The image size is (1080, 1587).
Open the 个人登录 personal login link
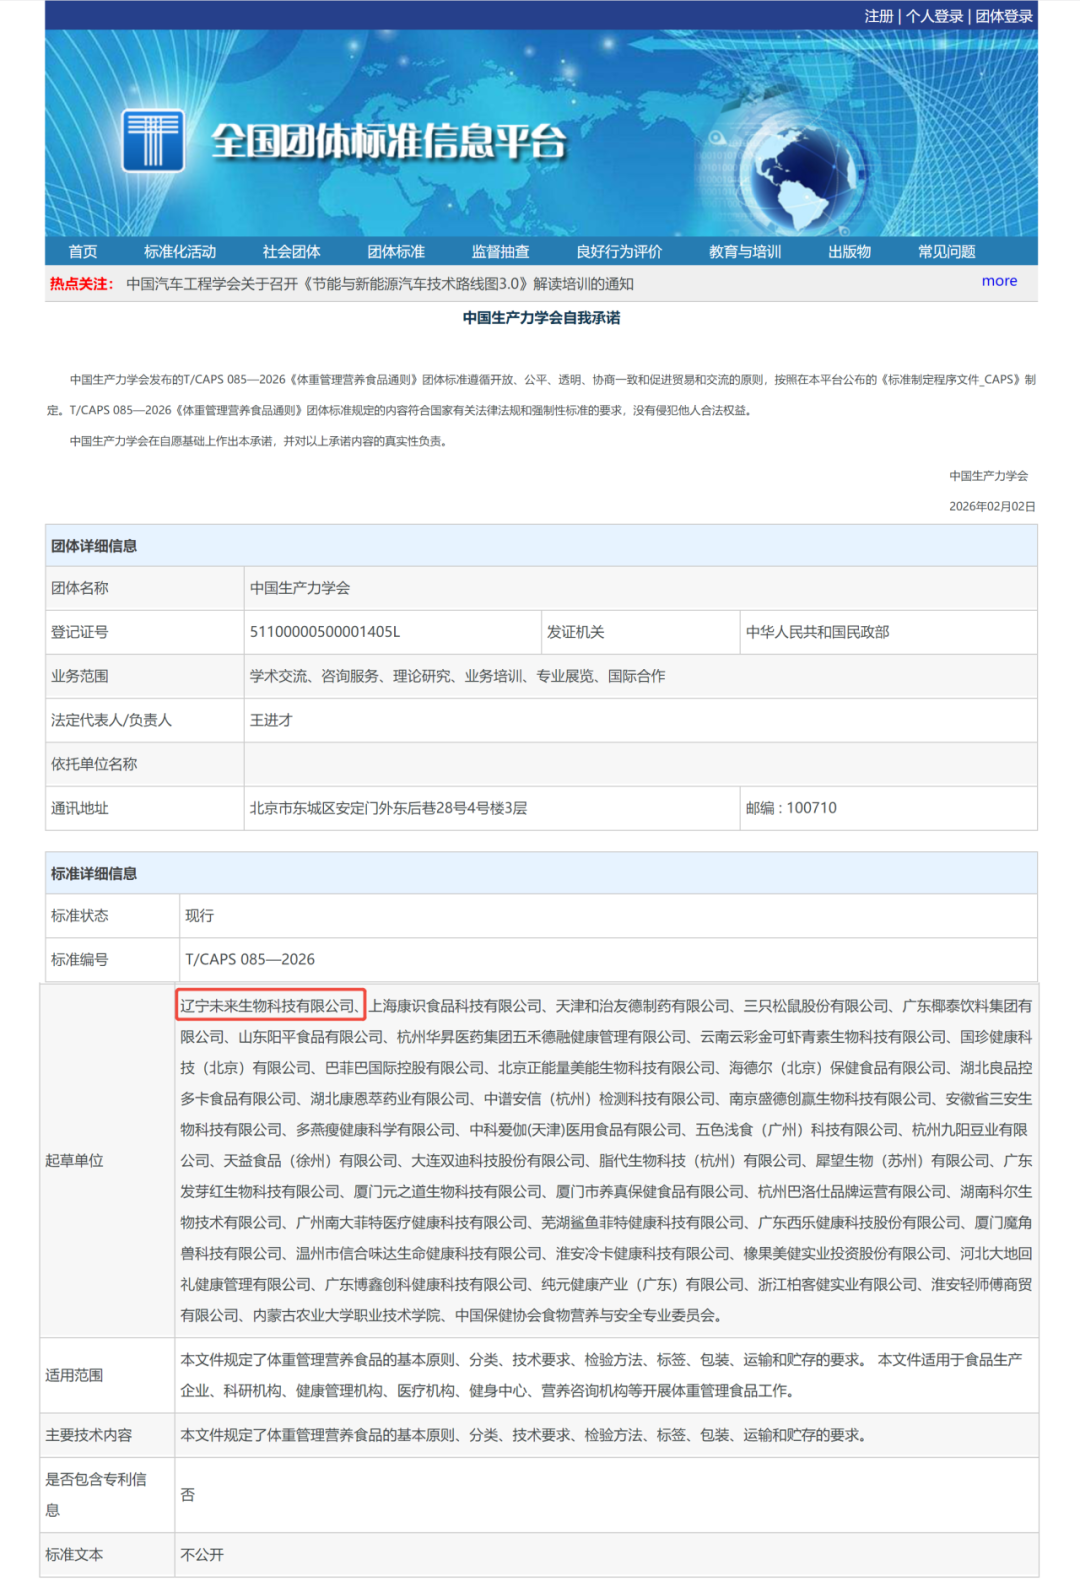[x=934, y=16]
